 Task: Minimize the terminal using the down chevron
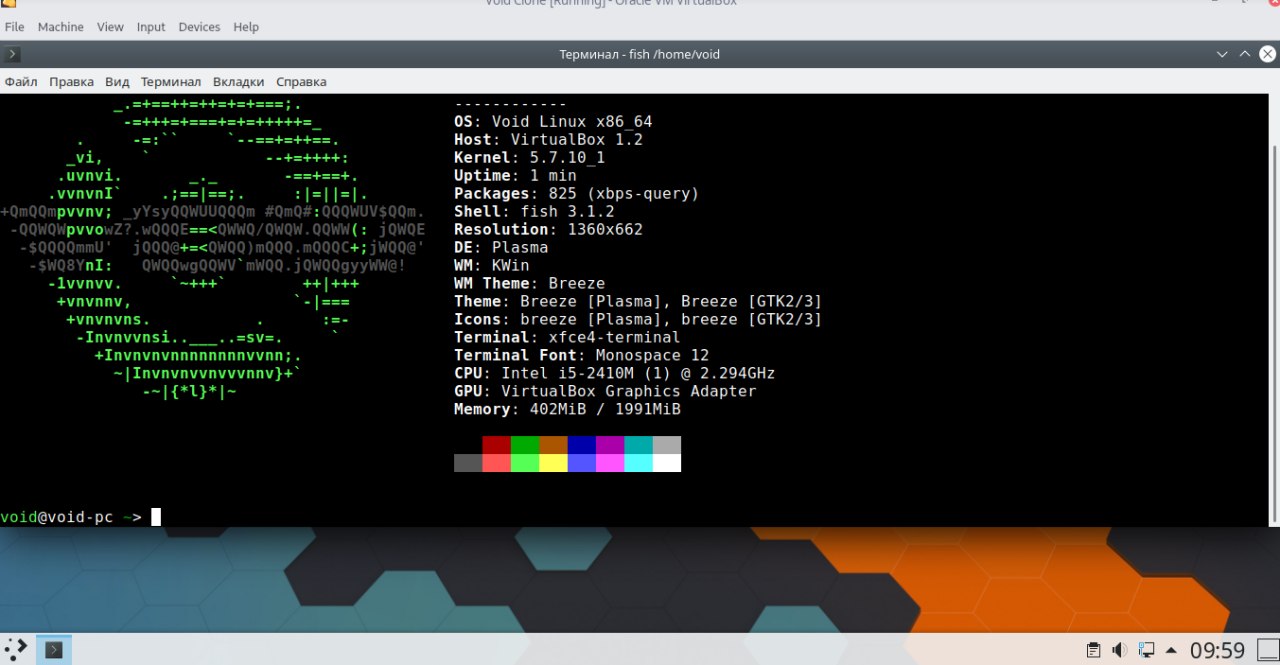click(1222, 54)
